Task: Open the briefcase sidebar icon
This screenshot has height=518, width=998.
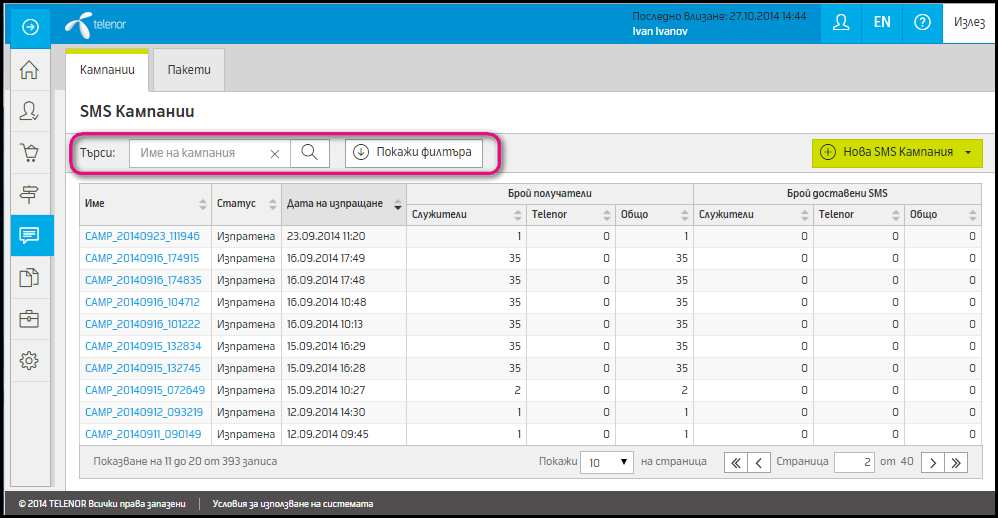Action: tap(29, 319)
